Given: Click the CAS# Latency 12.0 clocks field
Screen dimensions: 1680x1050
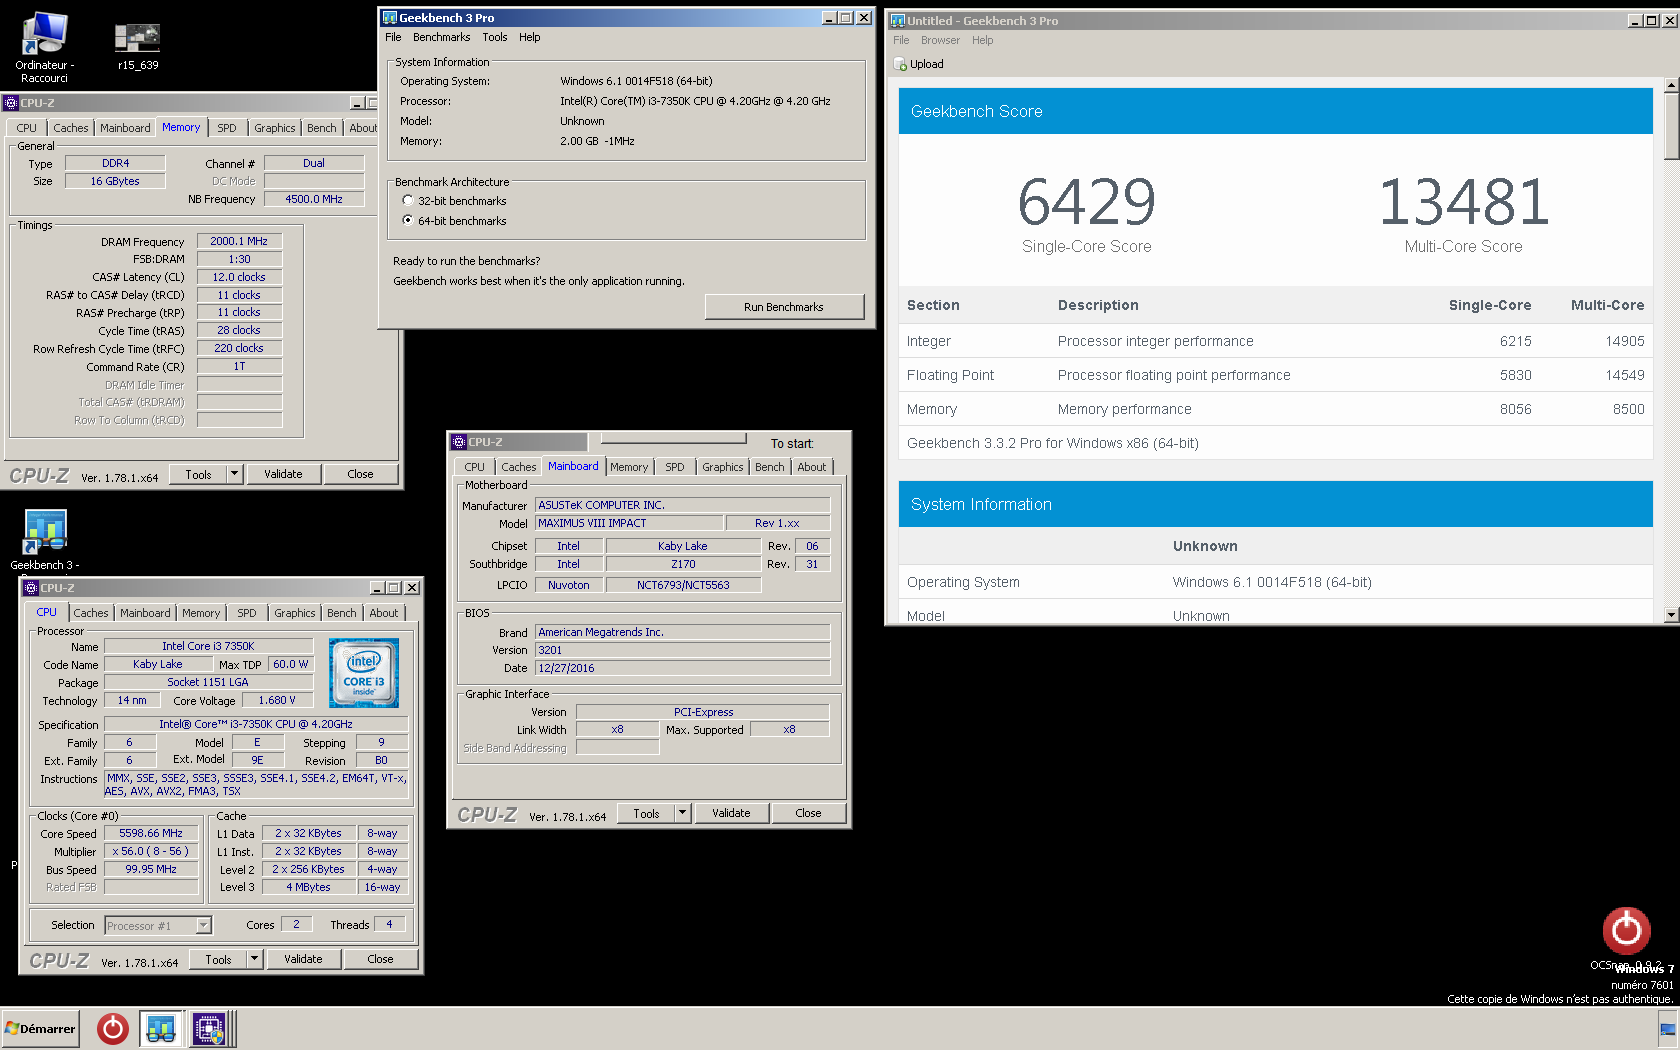Looking at the screenshot, I should (239, 277).
